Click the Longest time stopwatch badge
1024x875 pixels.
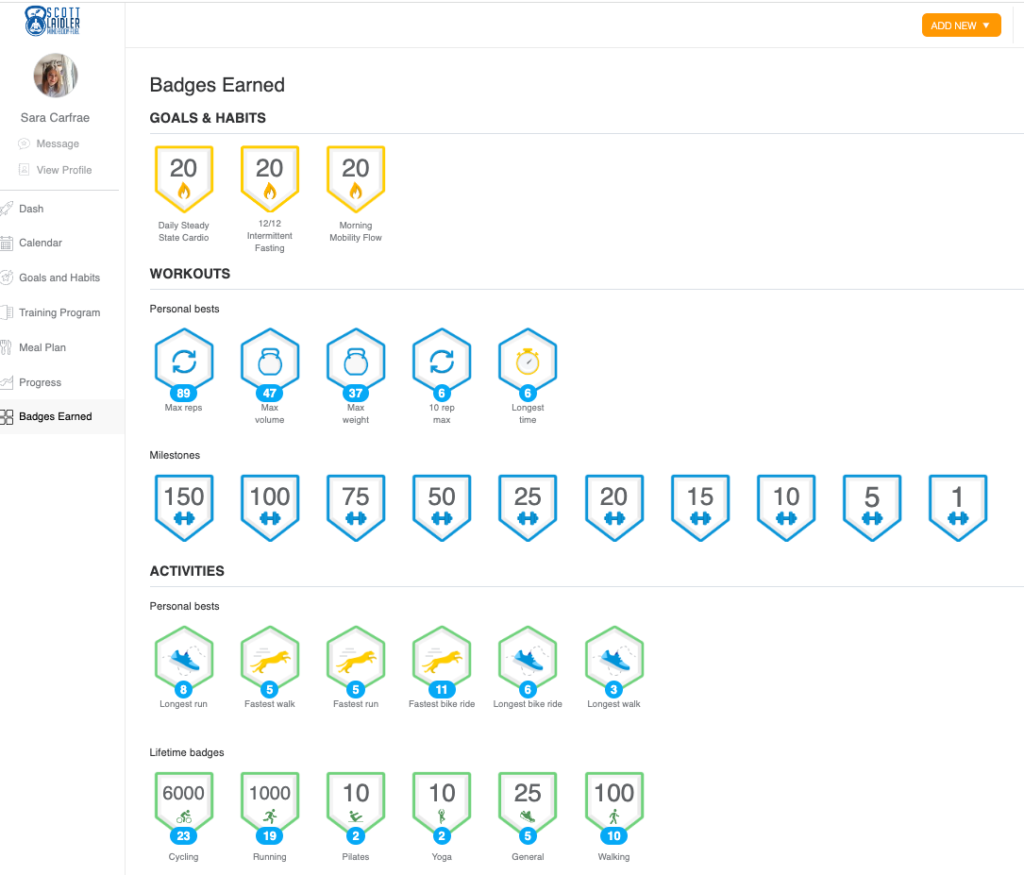coord(527,364)
